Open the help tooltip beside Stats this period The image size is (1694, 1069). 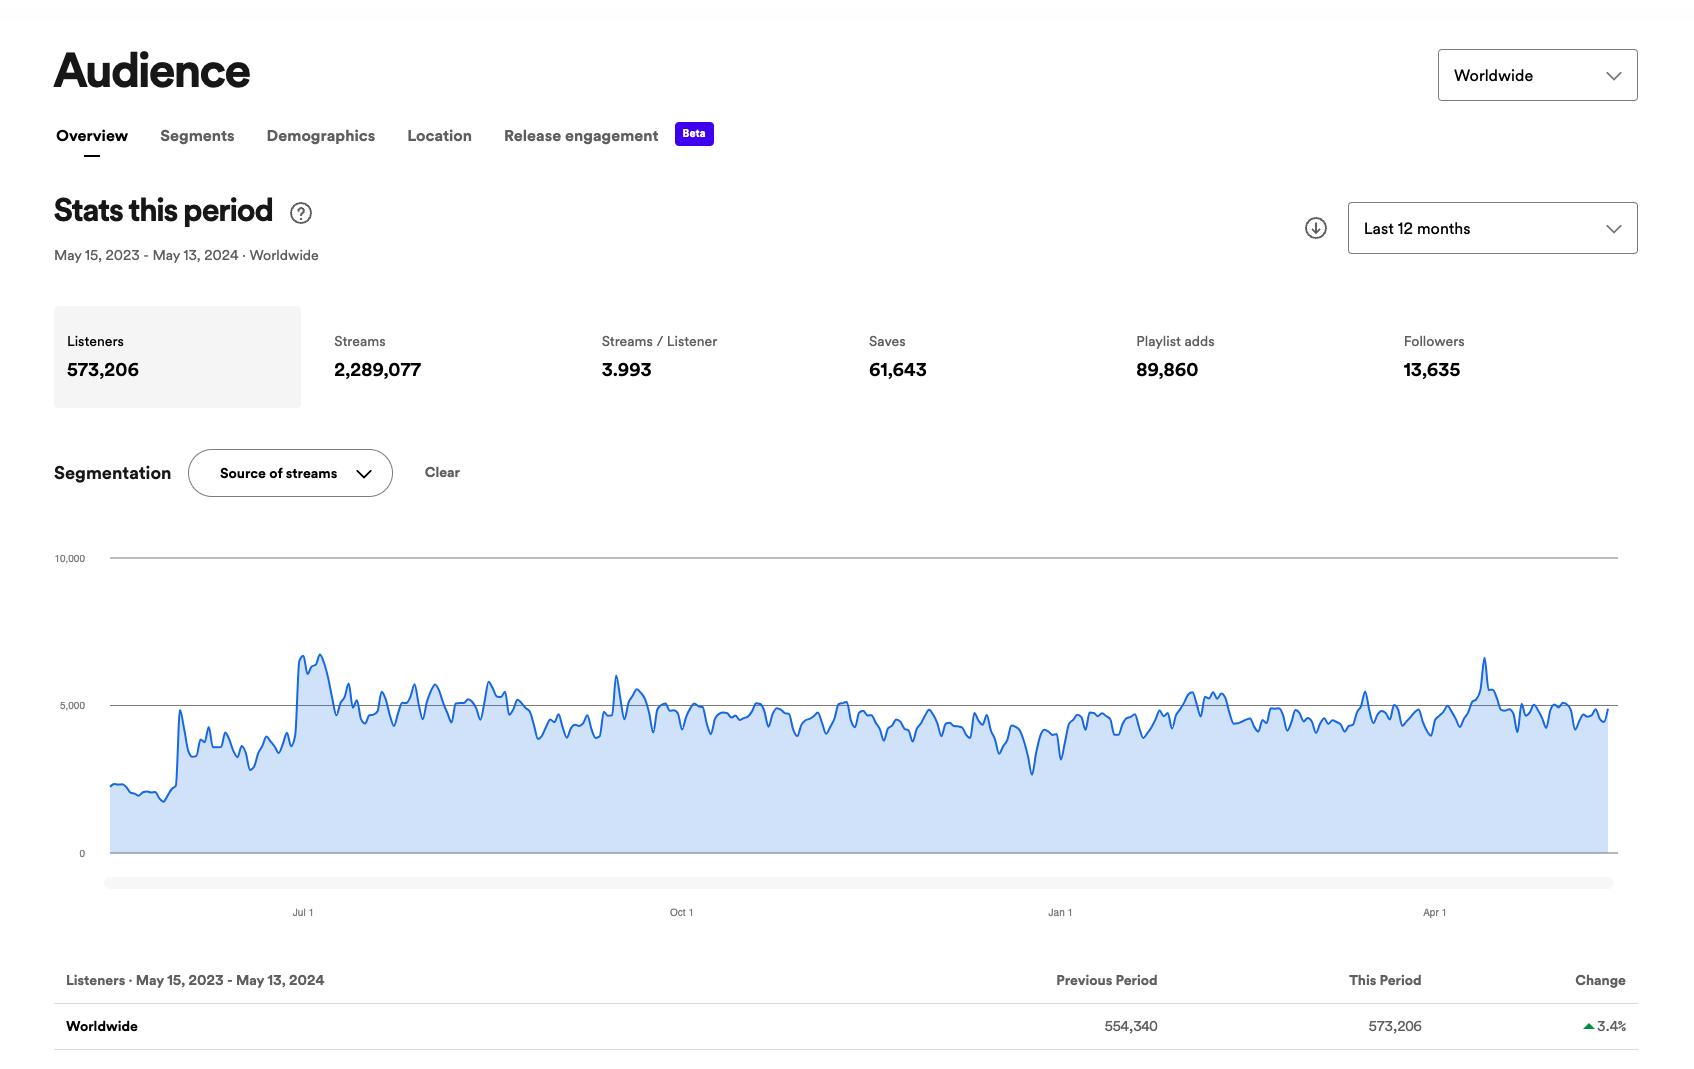pos(300,213)
